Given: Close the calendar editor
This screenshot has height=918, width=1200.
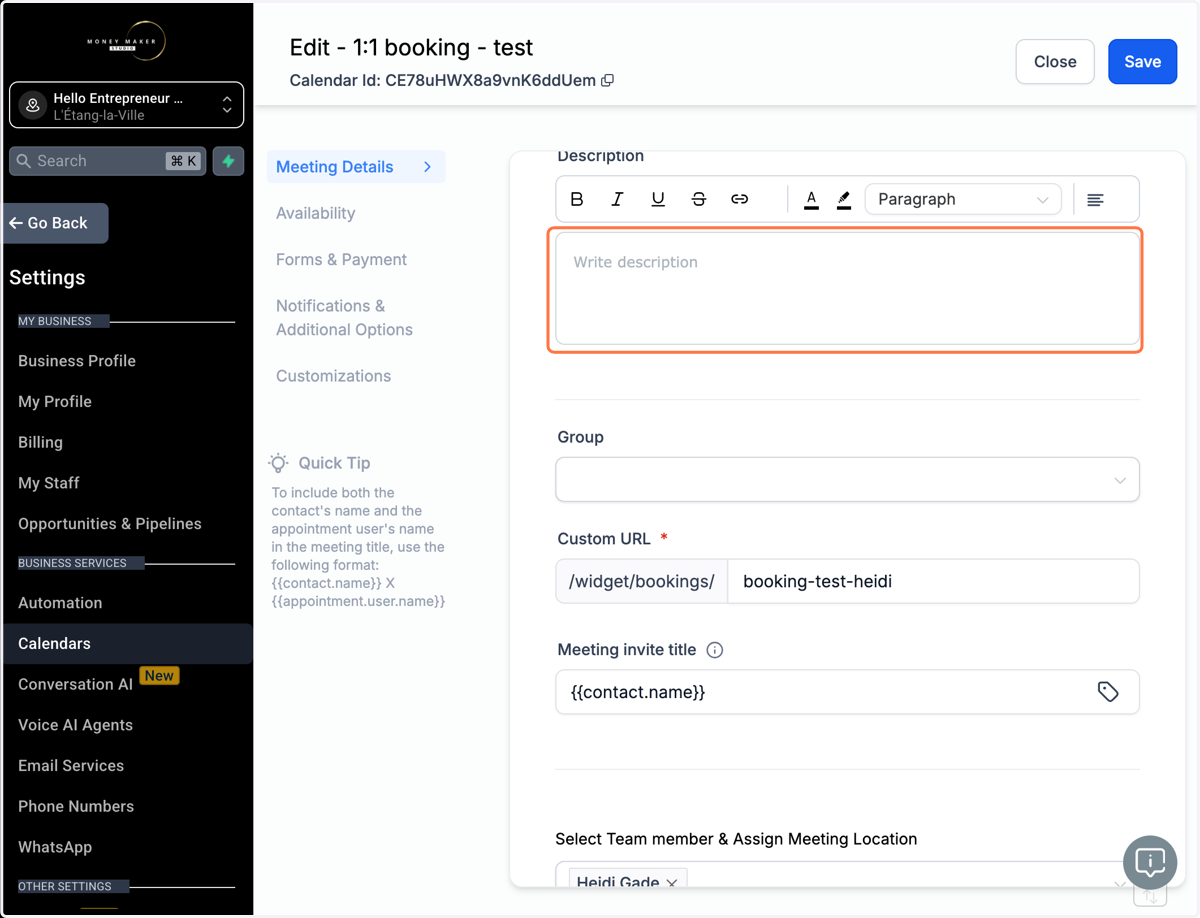Looking at the screenshot, I should 1055,61.
